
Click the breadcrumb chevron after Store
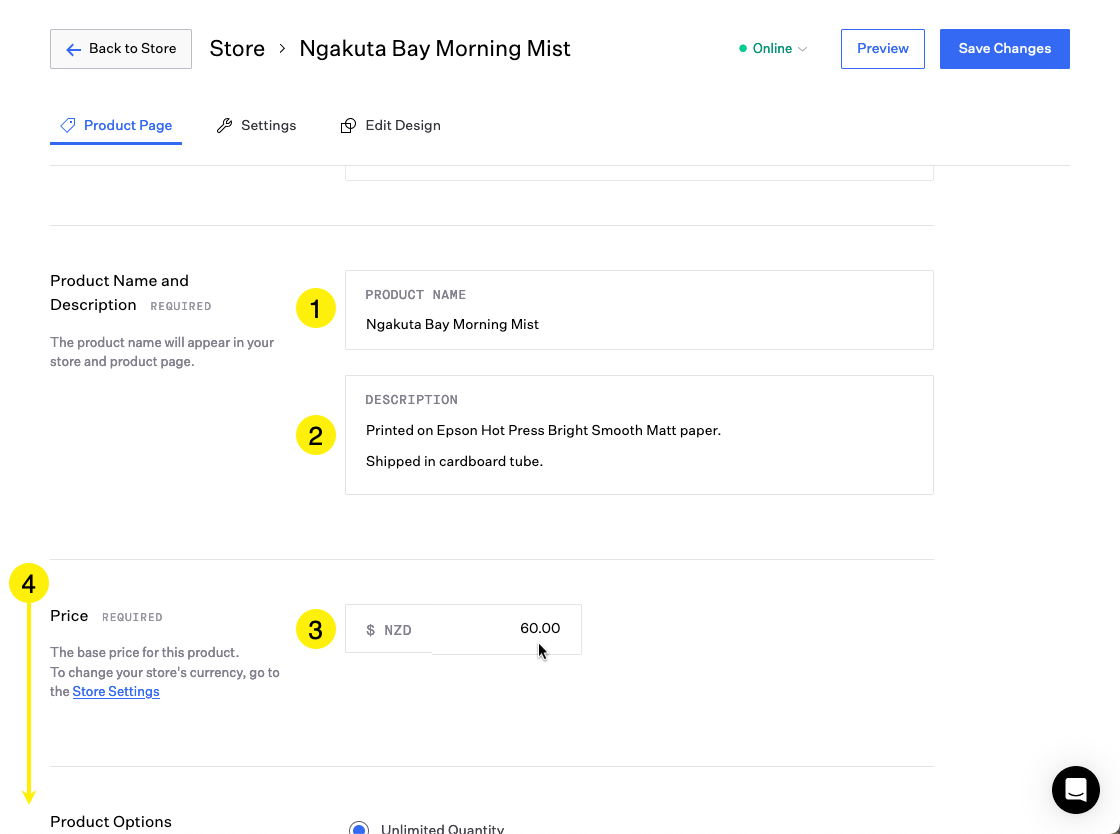[282, 49]
